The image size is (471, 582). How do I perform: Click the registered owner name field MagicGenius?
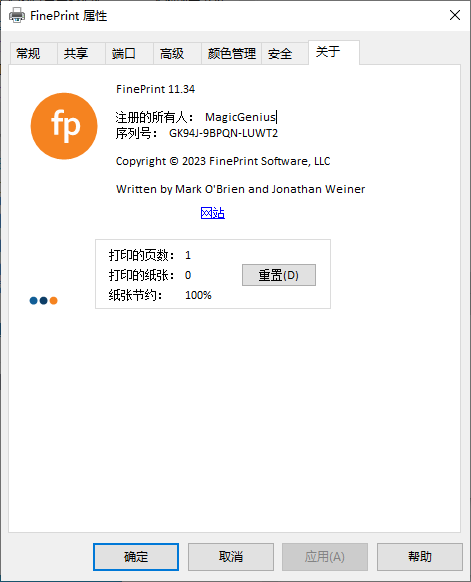point(241,117)
